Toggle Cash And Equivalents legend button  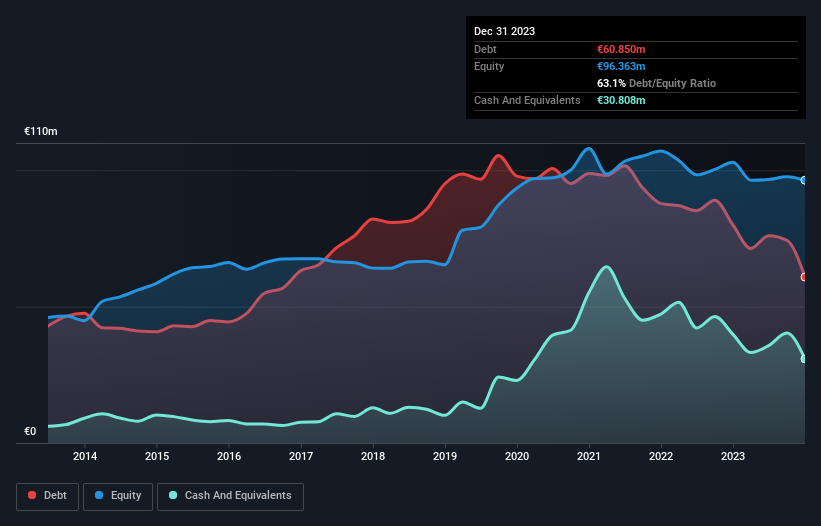point(230,496)
